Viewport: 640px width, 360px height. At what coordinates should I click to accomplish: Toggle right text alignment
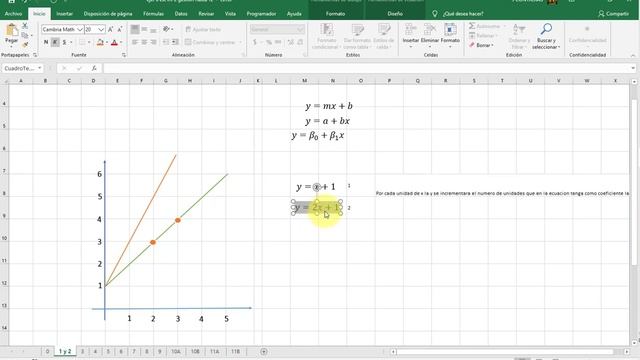[x=153, y=42]
